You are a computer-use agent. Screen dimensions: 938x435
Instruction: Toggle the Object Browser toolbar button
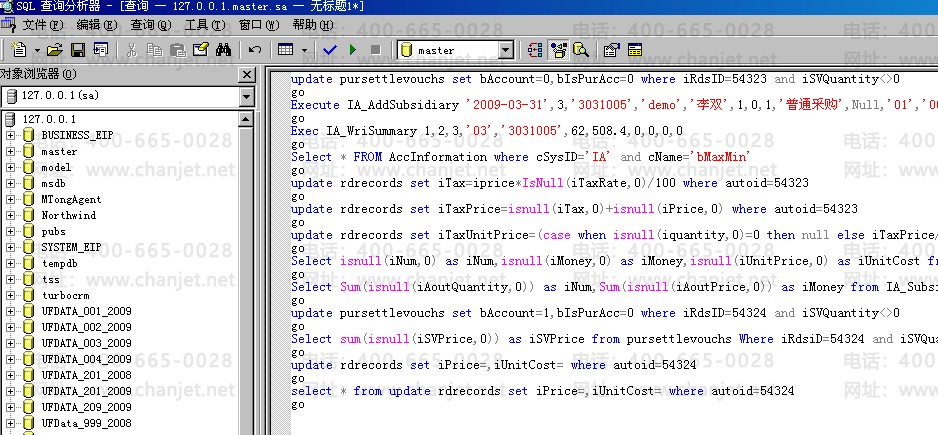click(x=558, y=49)
